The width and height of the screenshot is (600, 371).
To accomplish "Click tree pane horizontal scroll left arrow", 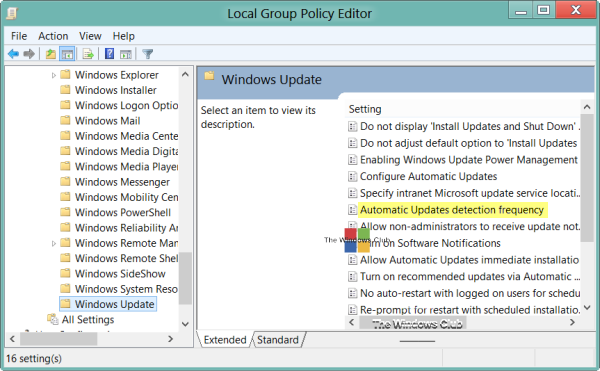I will (12, 339).
